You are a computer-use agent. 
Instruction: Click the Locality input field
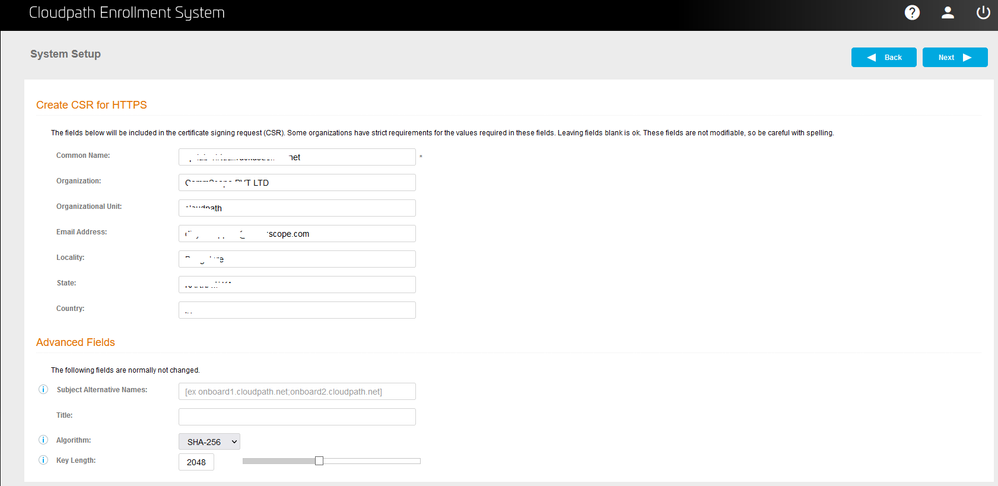[x=297, y=259]
